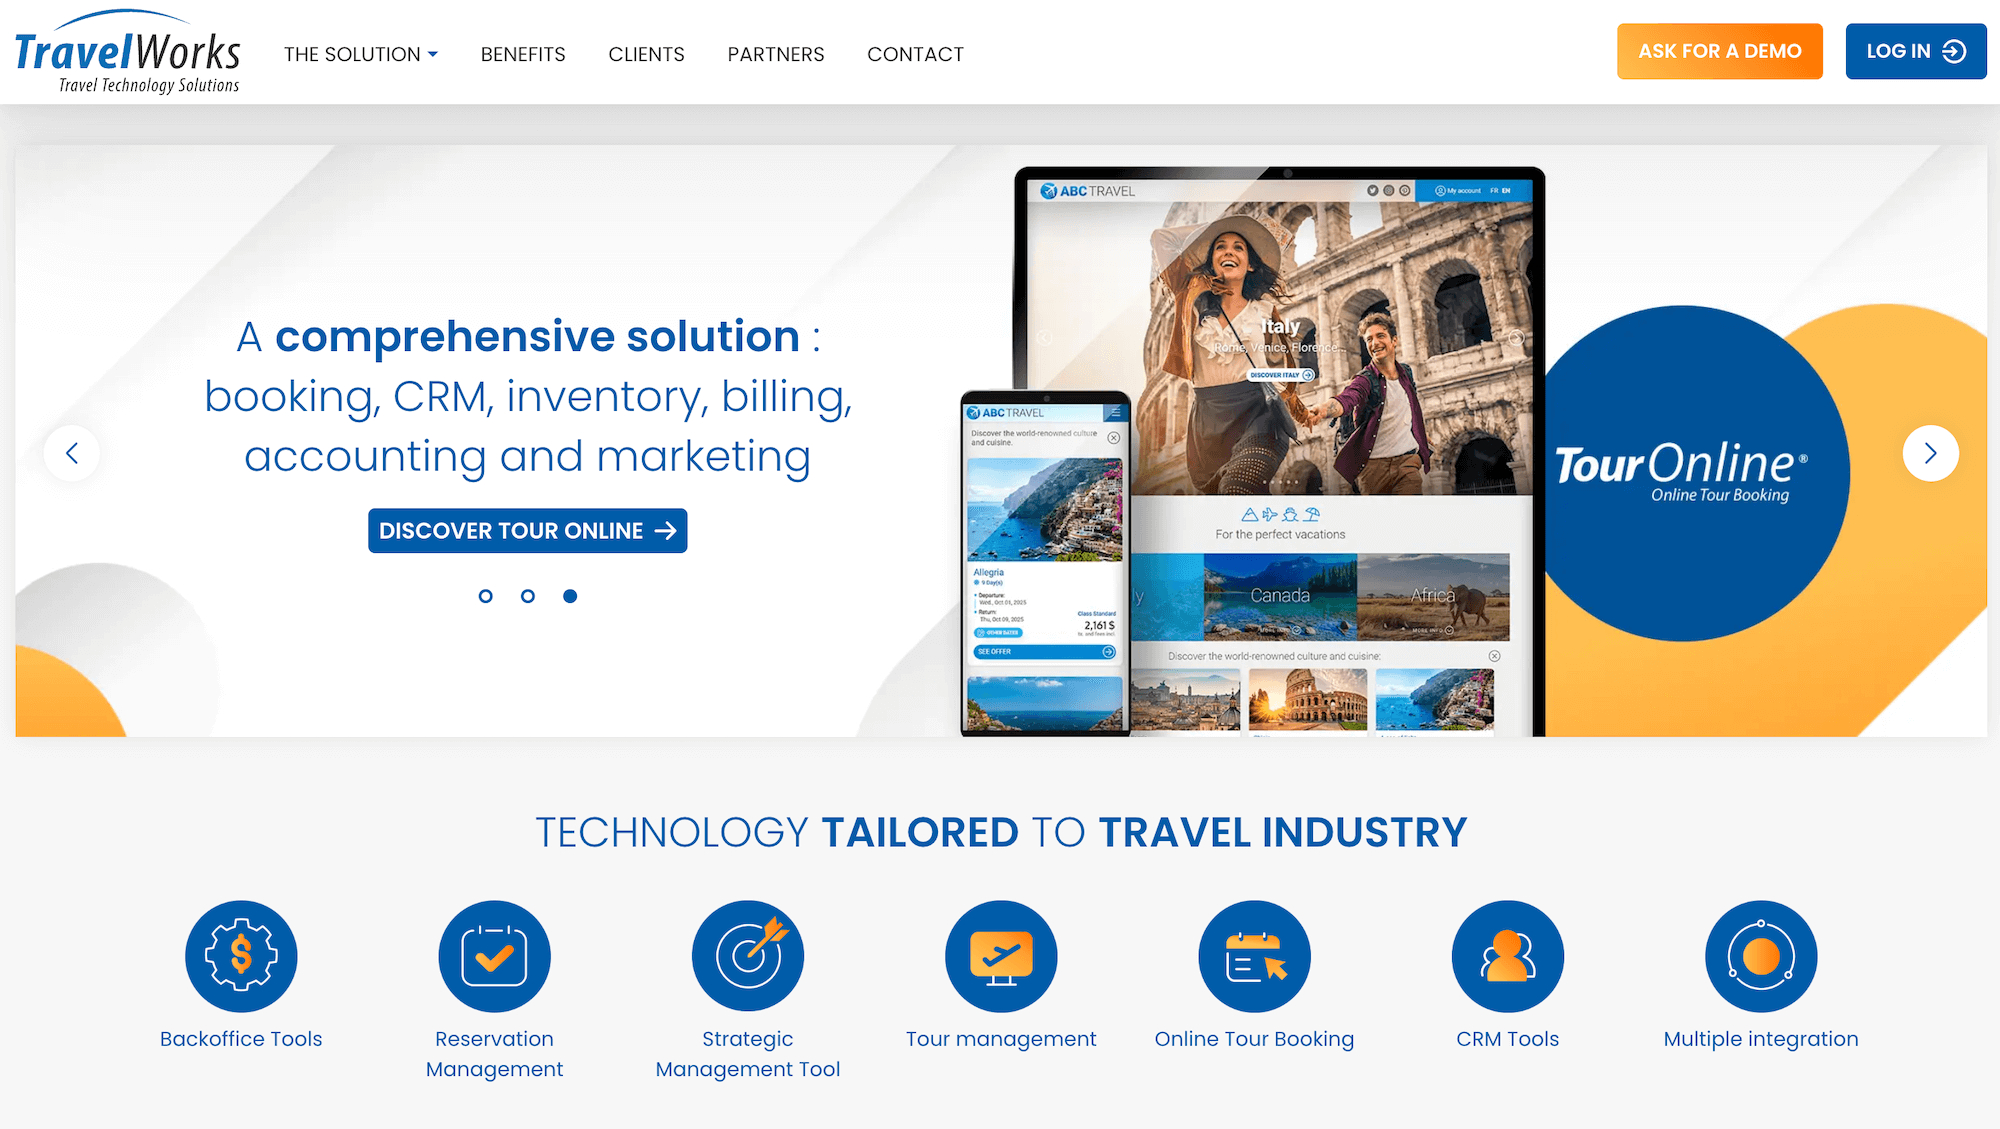
Task: Select the first carousel dot indicator
Action: [485, 596]
